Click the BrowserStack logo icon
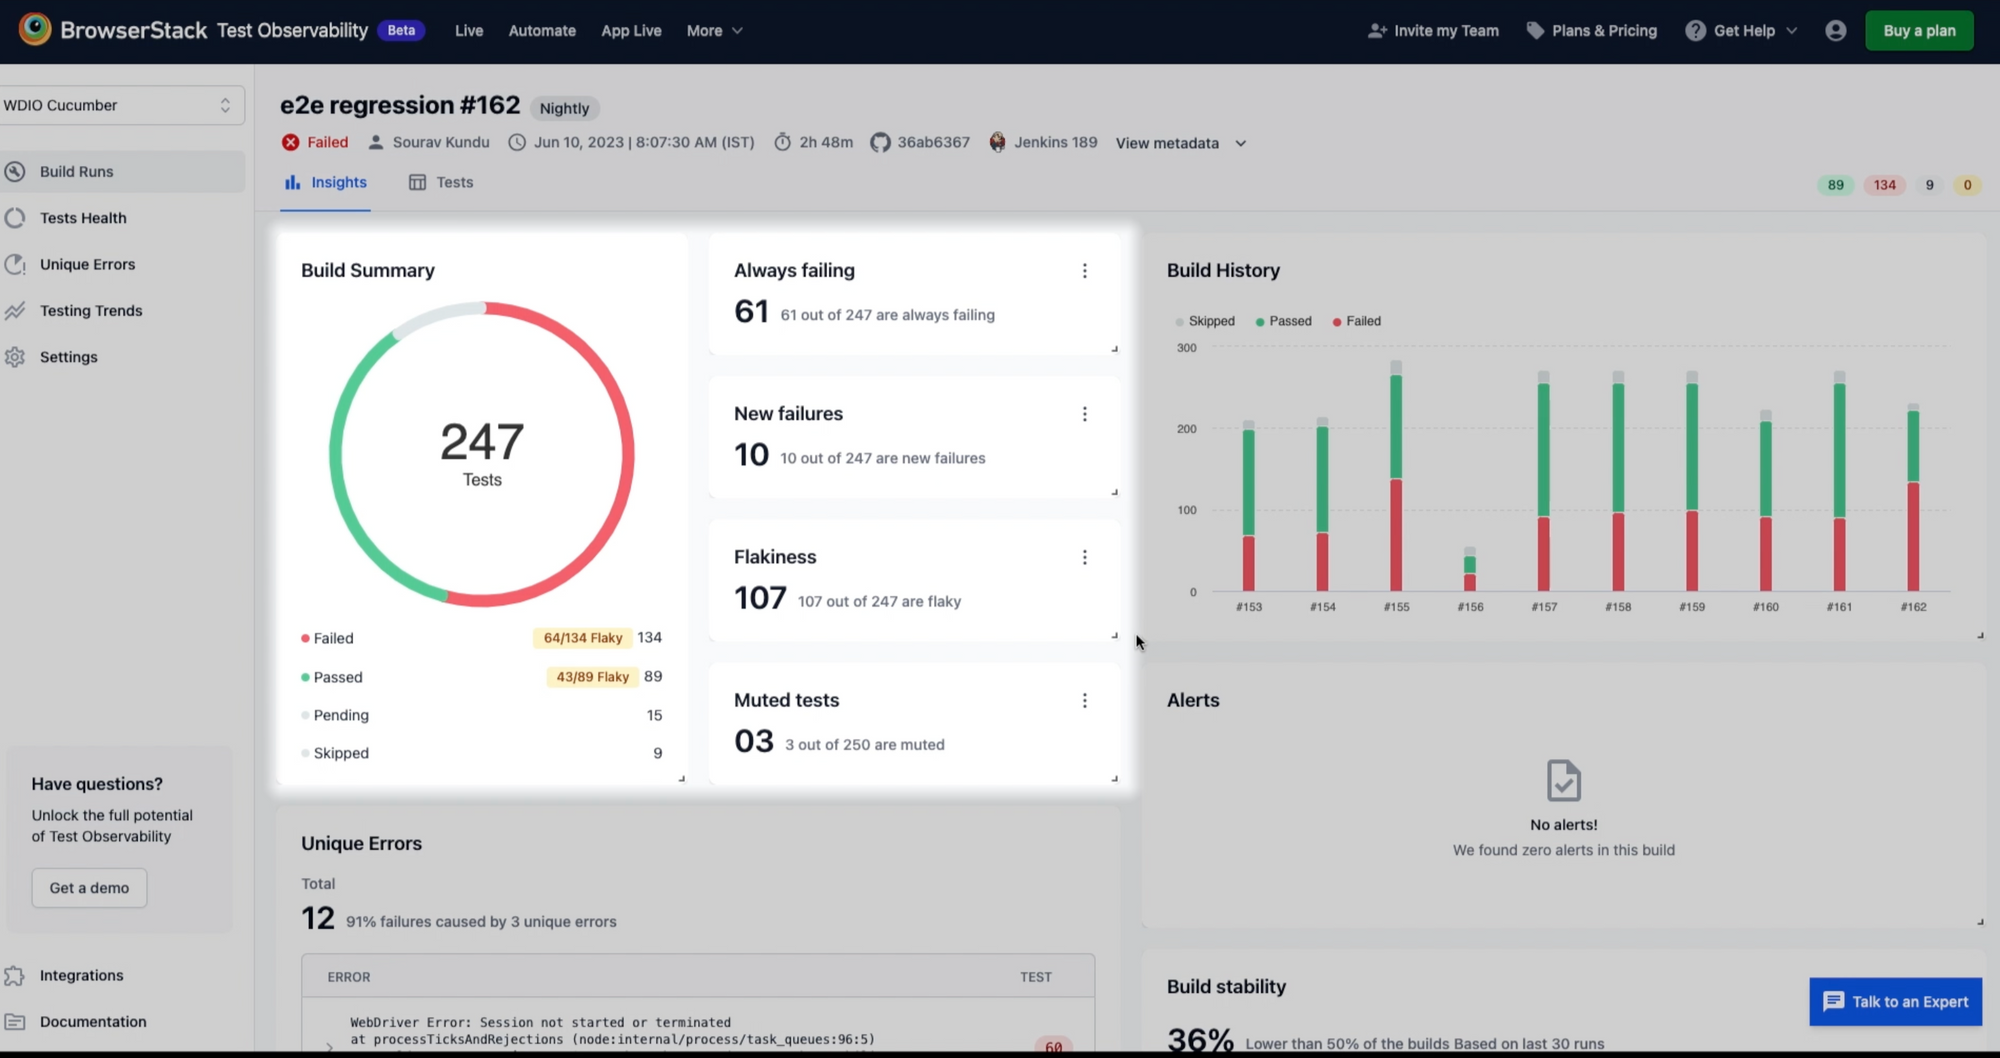 pyautogui.click(x=35, y=29)
